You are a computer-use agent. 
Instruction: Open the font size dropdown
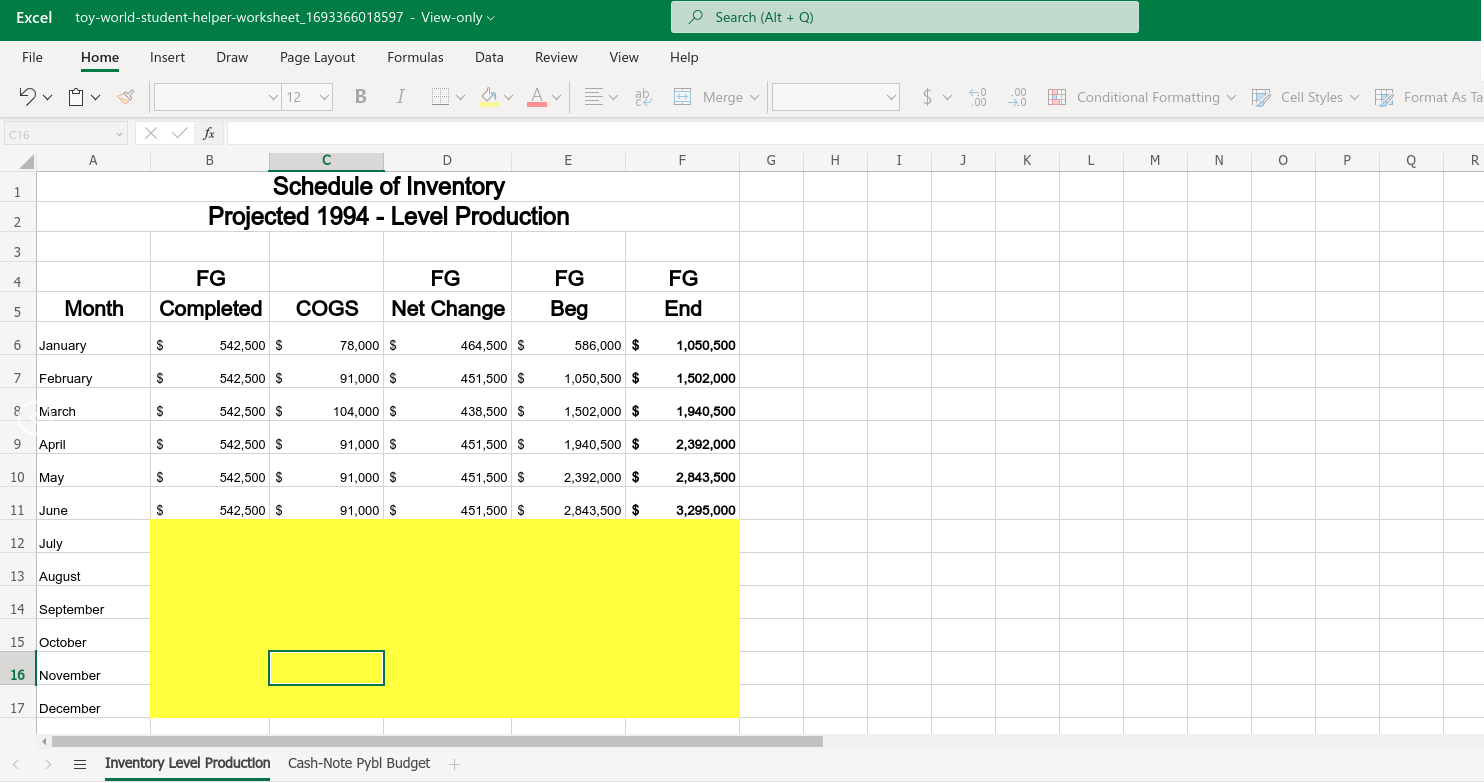tap(325, 97)
